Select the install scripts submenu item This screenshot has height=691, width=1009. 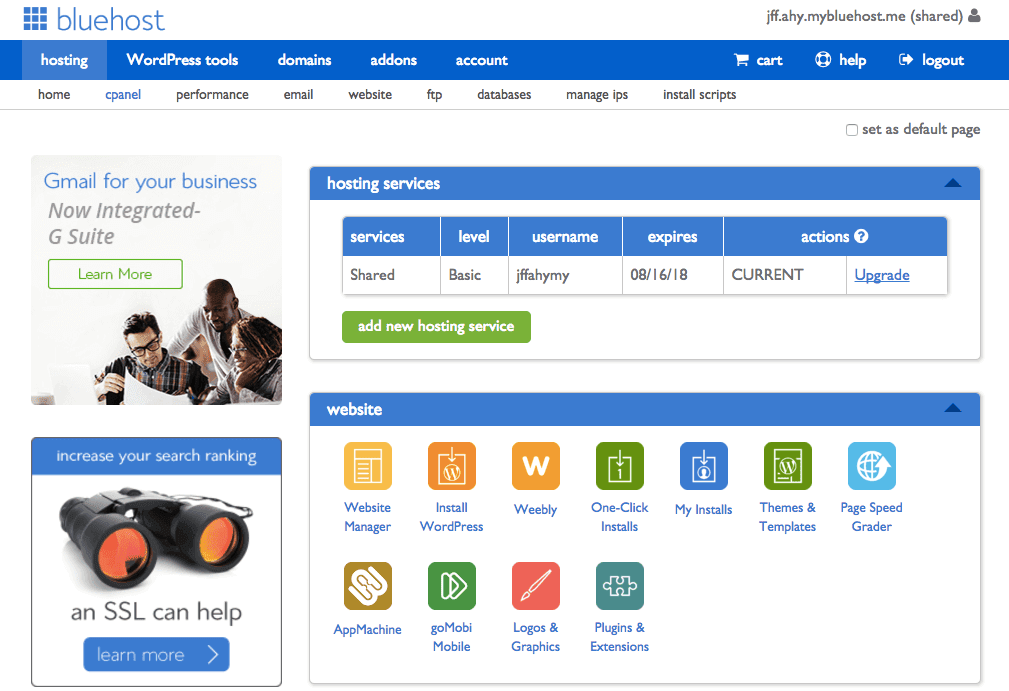699,95
